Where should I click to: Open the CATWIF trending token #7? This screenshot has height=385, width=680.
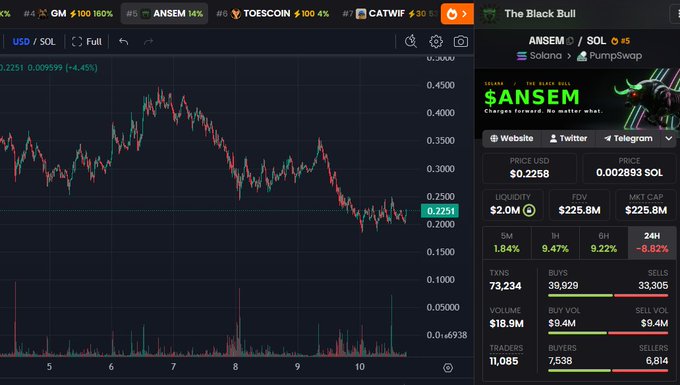click(389, 13)
